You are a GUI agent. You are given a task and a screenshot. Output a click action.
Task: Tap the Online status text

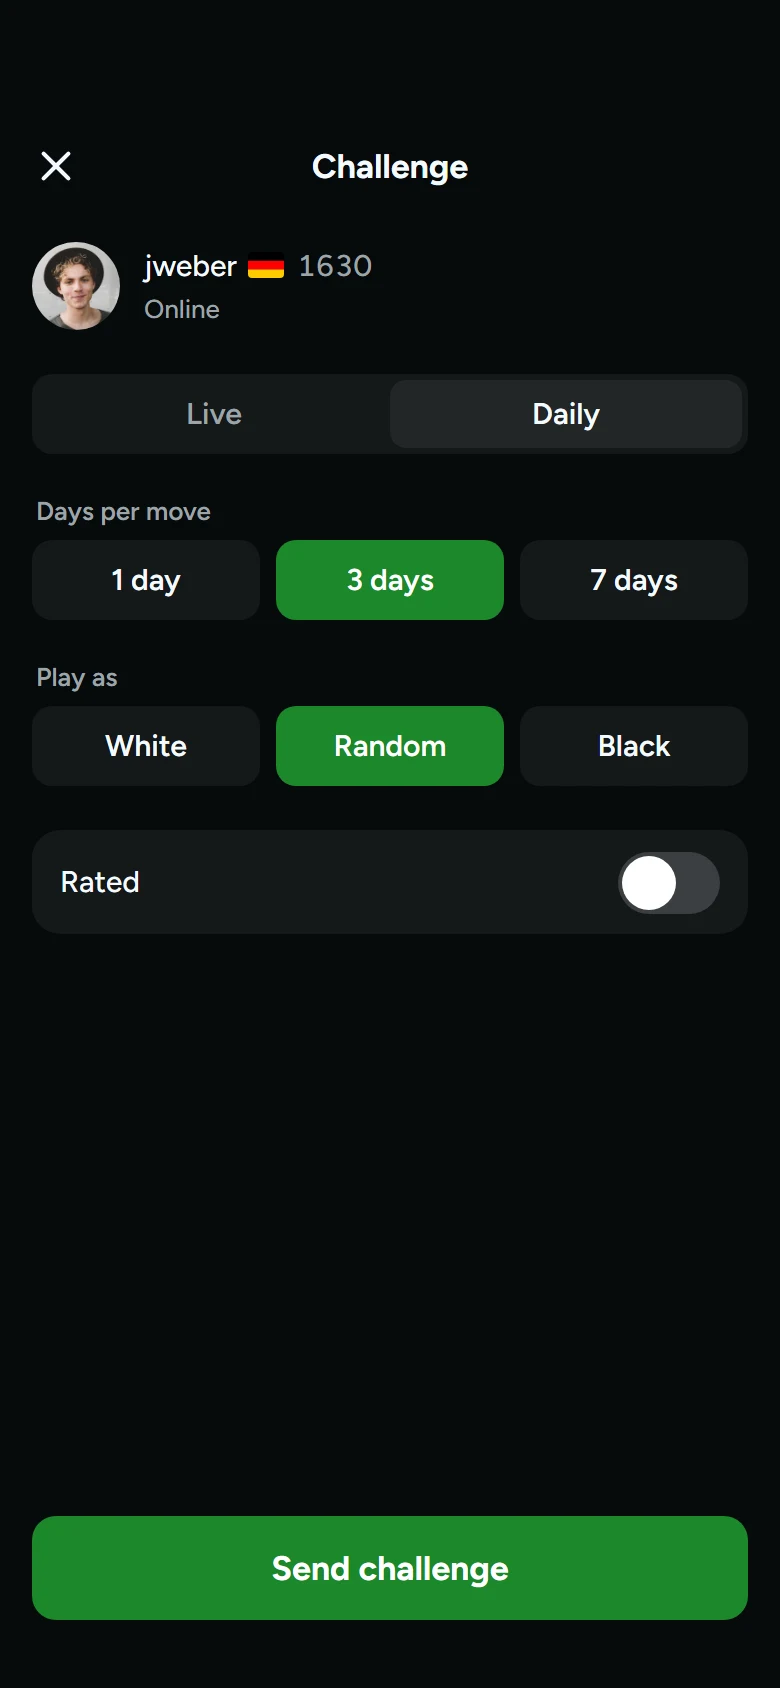point(182,309)
